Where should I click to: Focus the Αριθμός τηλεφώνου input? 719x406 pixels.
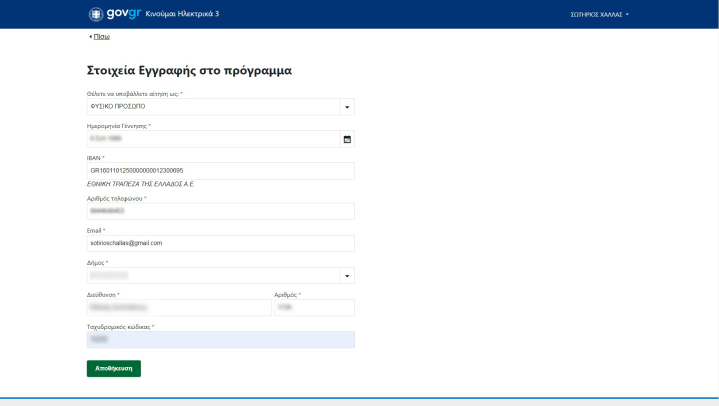pos(220,211)
